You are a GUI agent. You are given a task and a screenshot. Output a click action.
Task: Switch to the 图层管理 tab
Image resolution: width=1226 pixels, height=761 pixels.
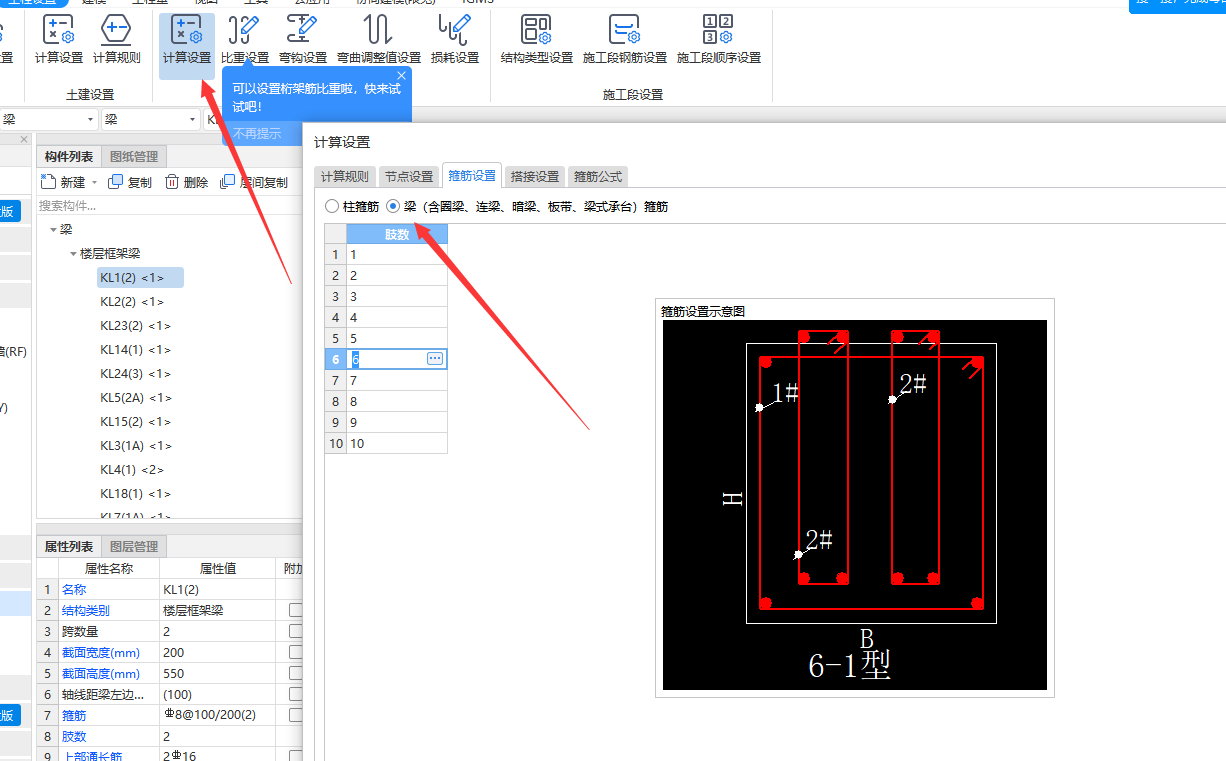pos(134,546)
